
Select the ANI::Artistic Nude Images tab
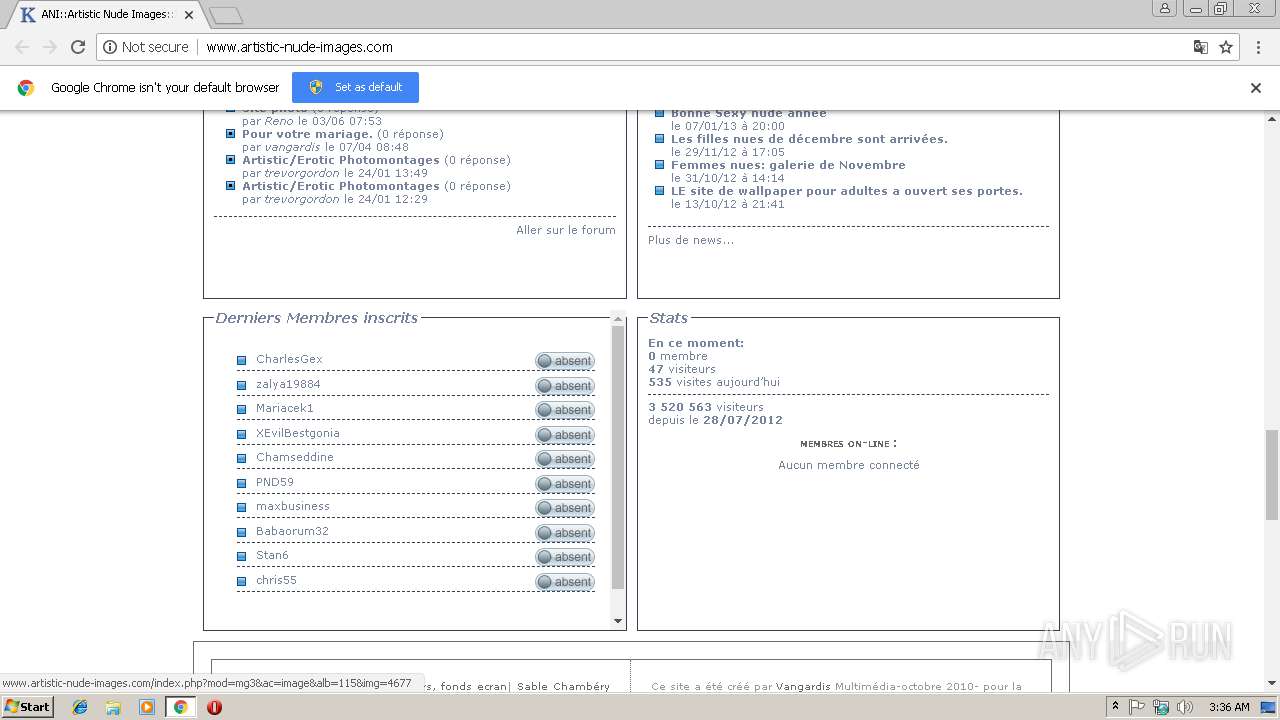coord(105,14)
